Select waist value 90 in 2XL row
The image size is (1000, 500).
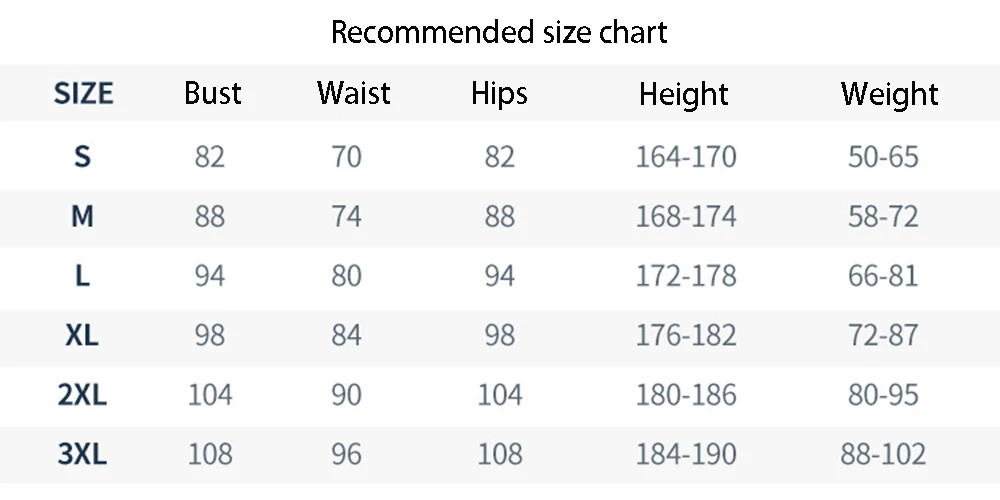point(346,395)
